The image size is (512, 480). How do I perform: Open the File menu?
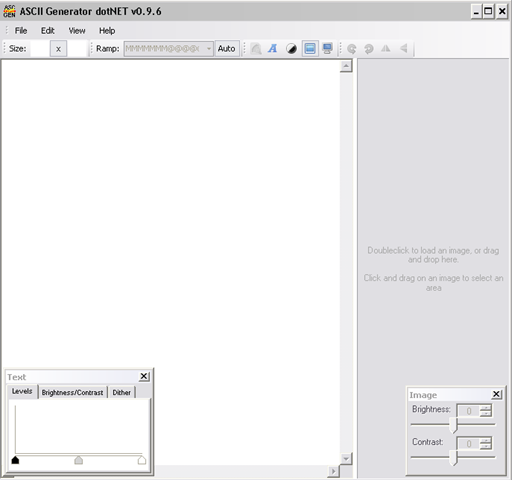pyautogui.click(x=21, y=31)
